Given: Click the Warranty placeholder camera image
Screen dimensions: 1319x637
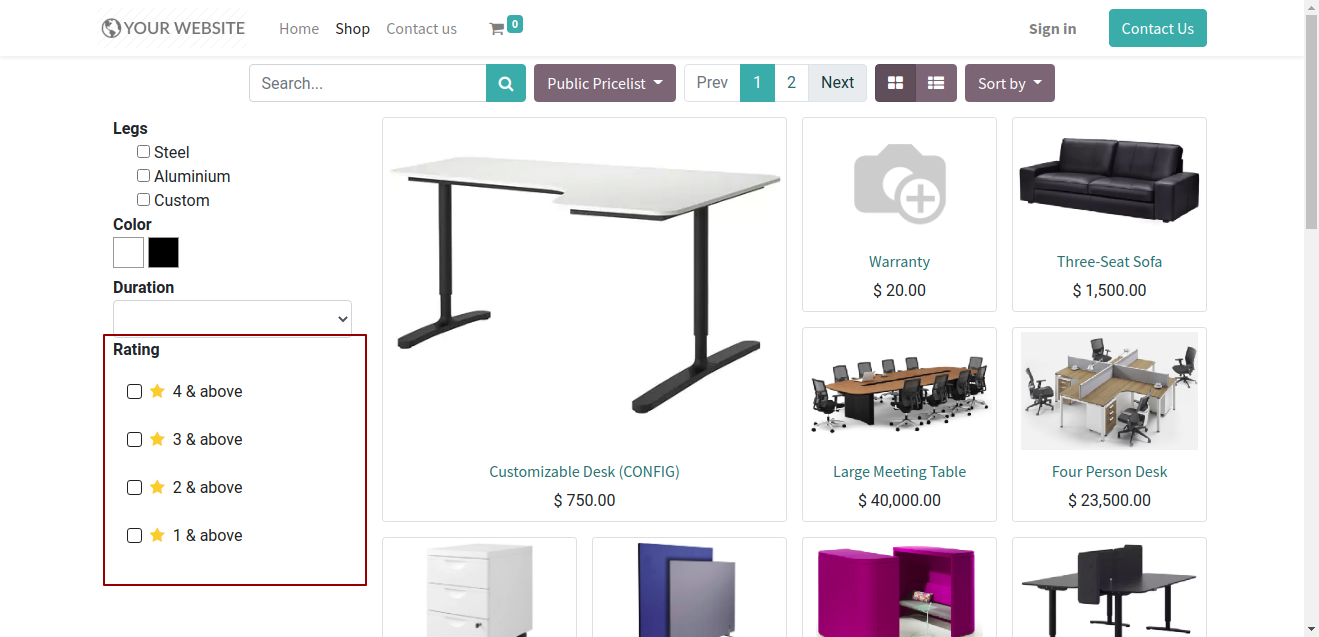Looking at the screenshot, I should pyautogui.click(x=899, y=183).
